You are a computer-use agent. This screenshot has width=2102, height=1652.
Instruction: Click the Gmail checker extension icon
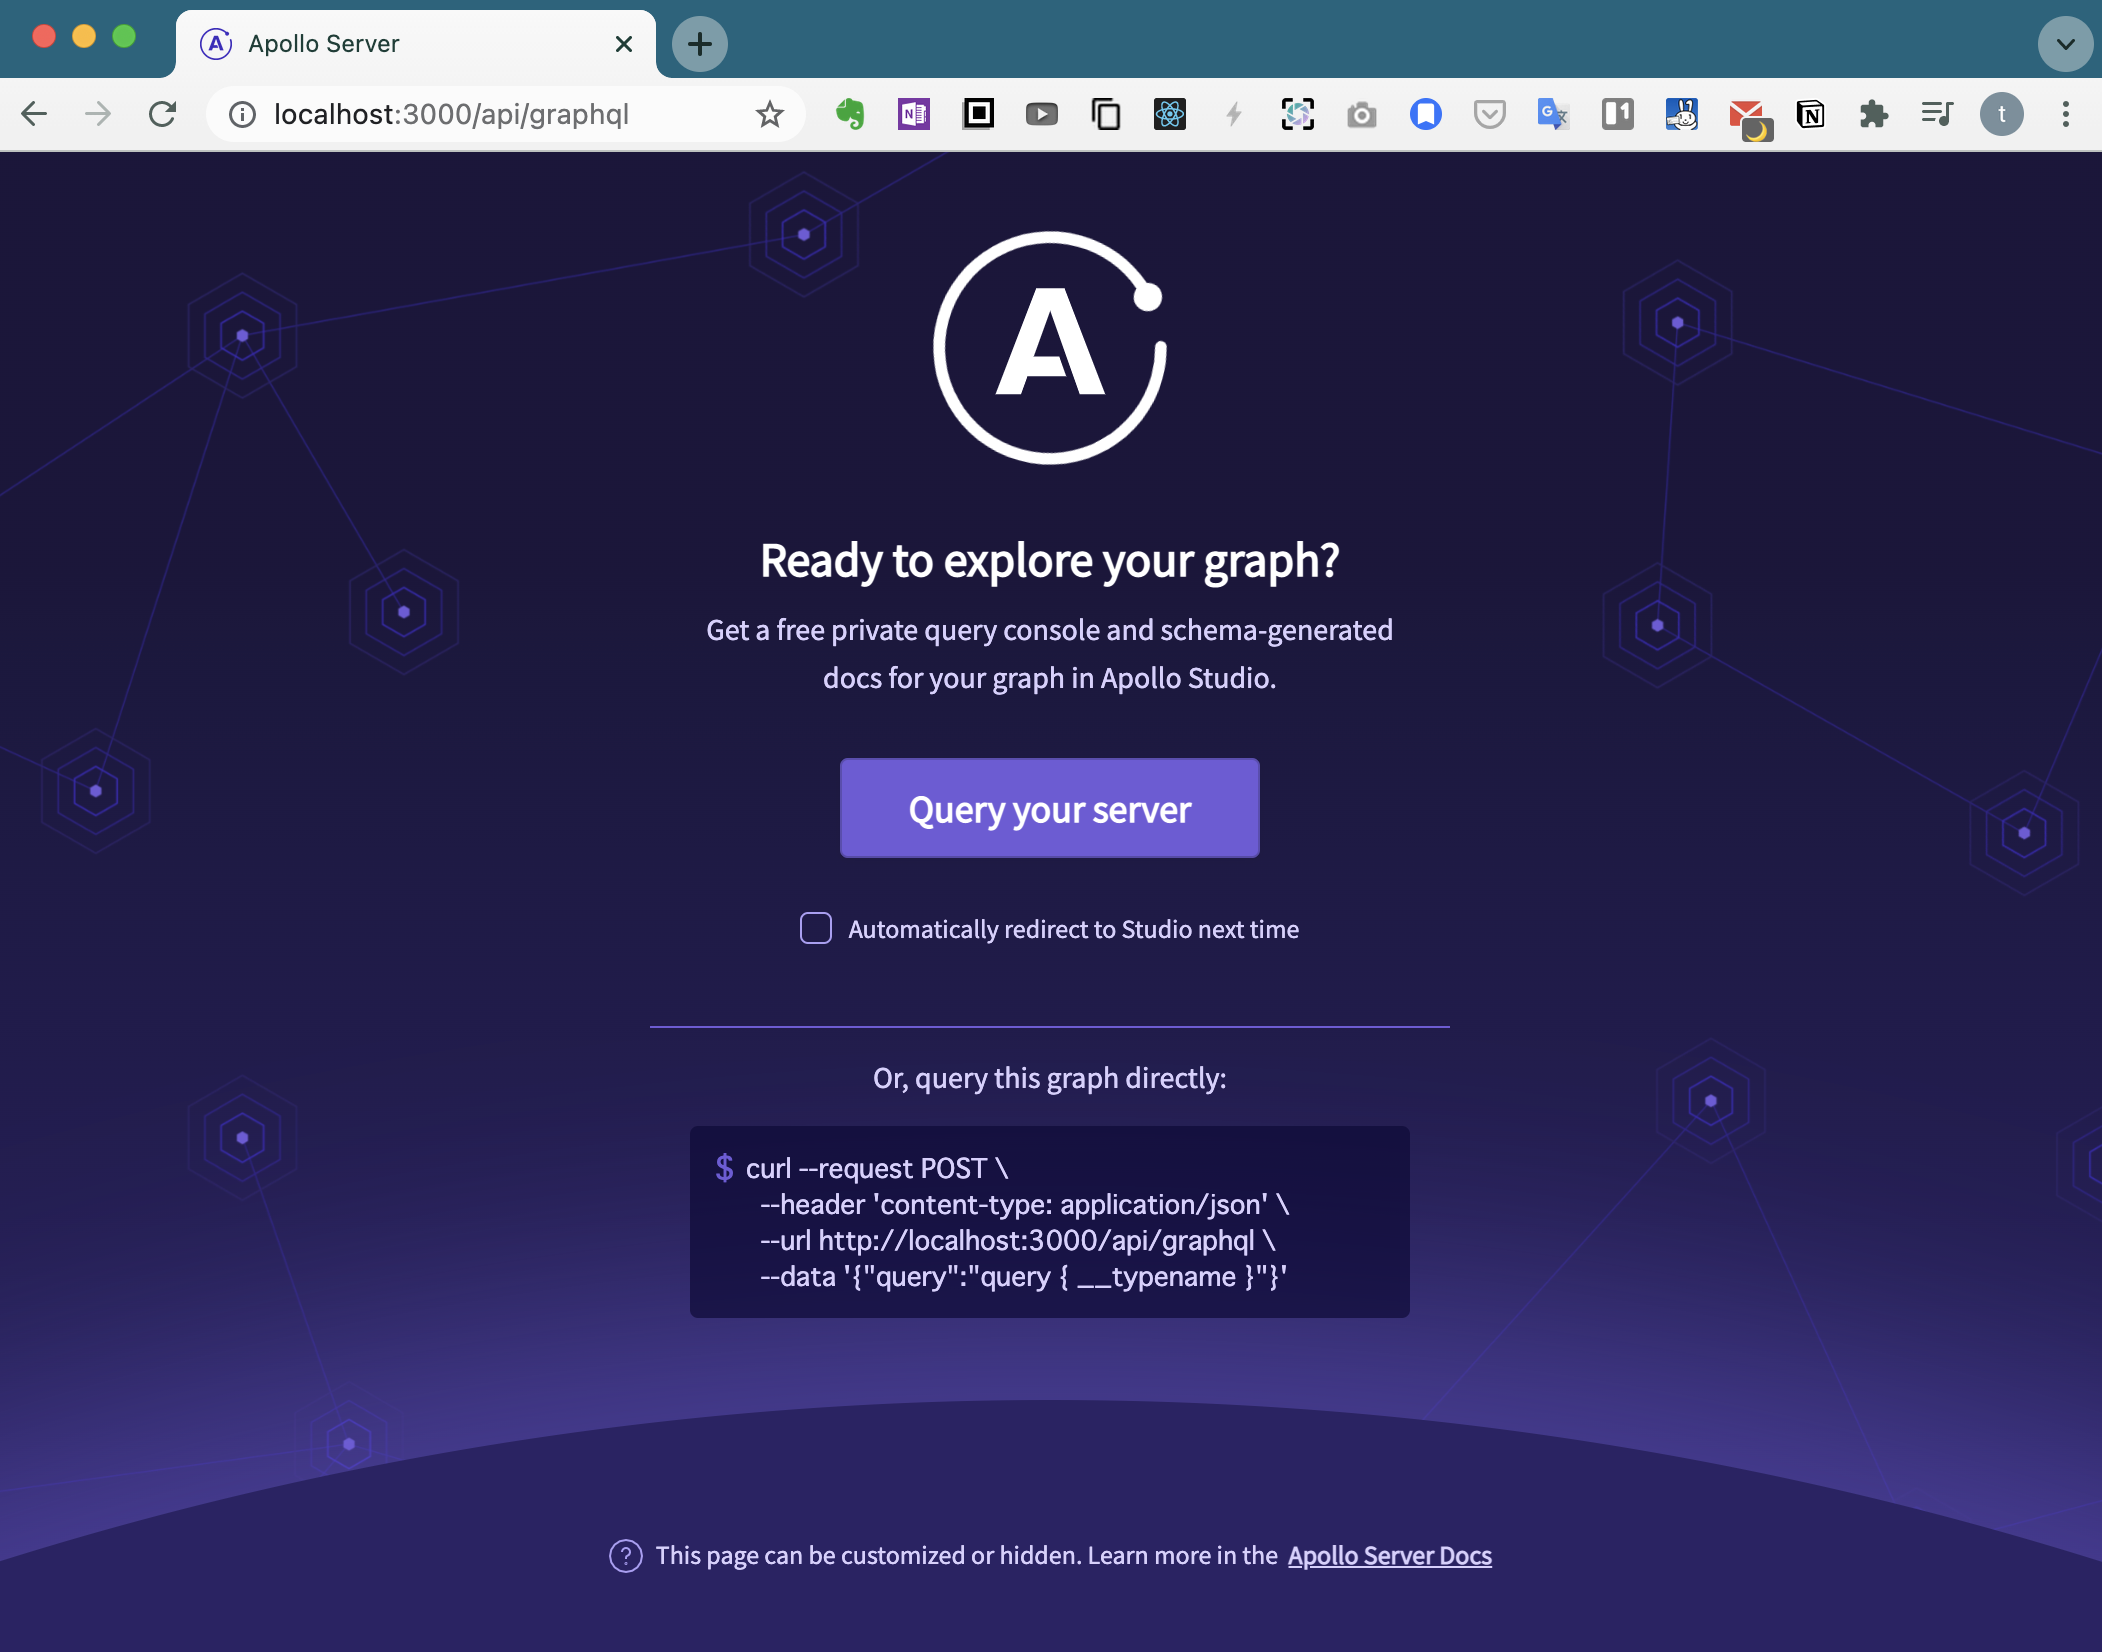pos(1747,116)
